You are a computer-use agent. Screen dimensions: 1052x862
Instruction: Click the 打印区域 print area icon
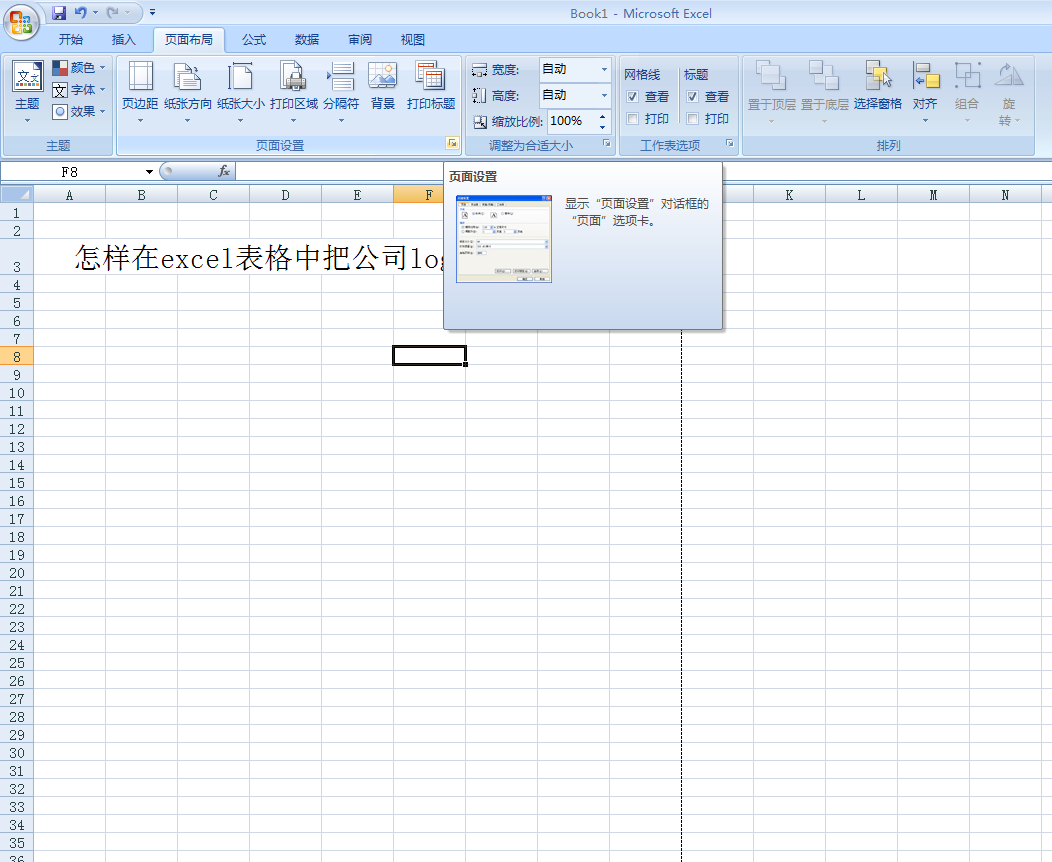(x=293, y=76)
